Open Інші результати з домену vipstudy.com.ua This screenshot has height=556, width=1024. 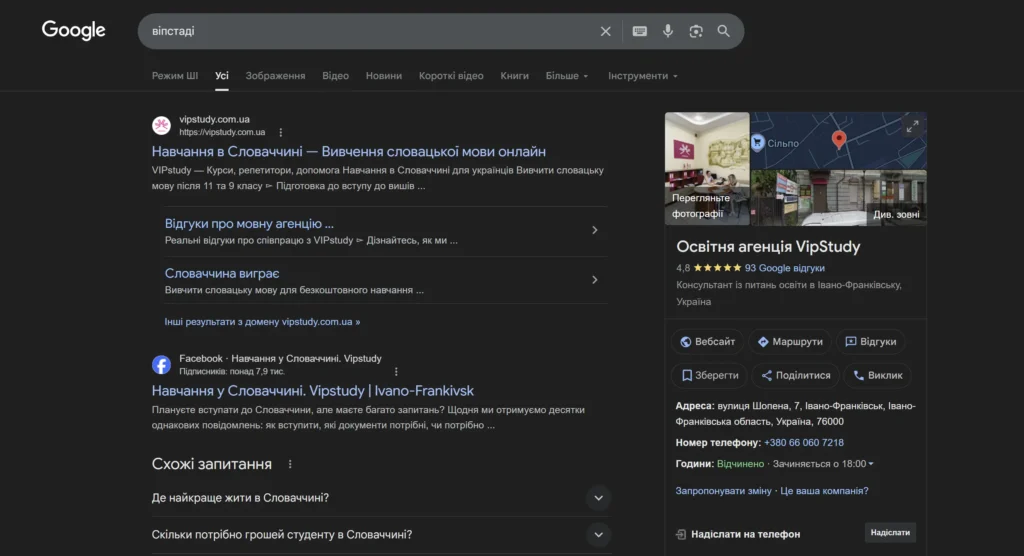point(262,322)
